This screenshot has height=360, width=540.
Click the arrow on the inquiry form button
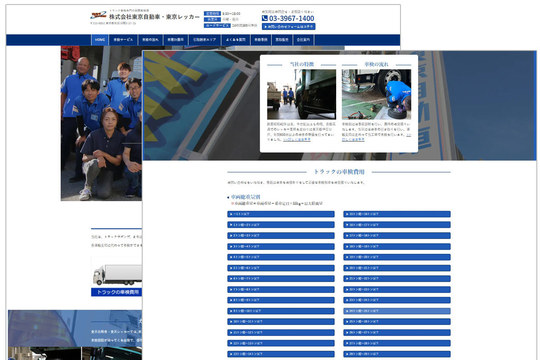pyautogui.click(x=266, y=27)
